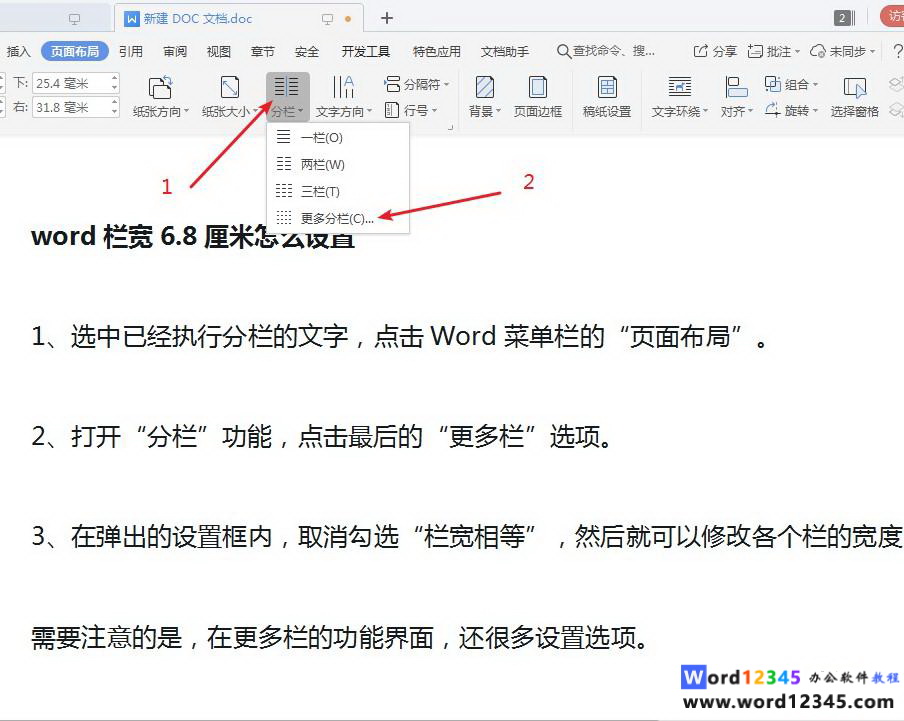904x721 pixels.
Task: Select 两栏(W) two columns option
Action: click(338, 164)
